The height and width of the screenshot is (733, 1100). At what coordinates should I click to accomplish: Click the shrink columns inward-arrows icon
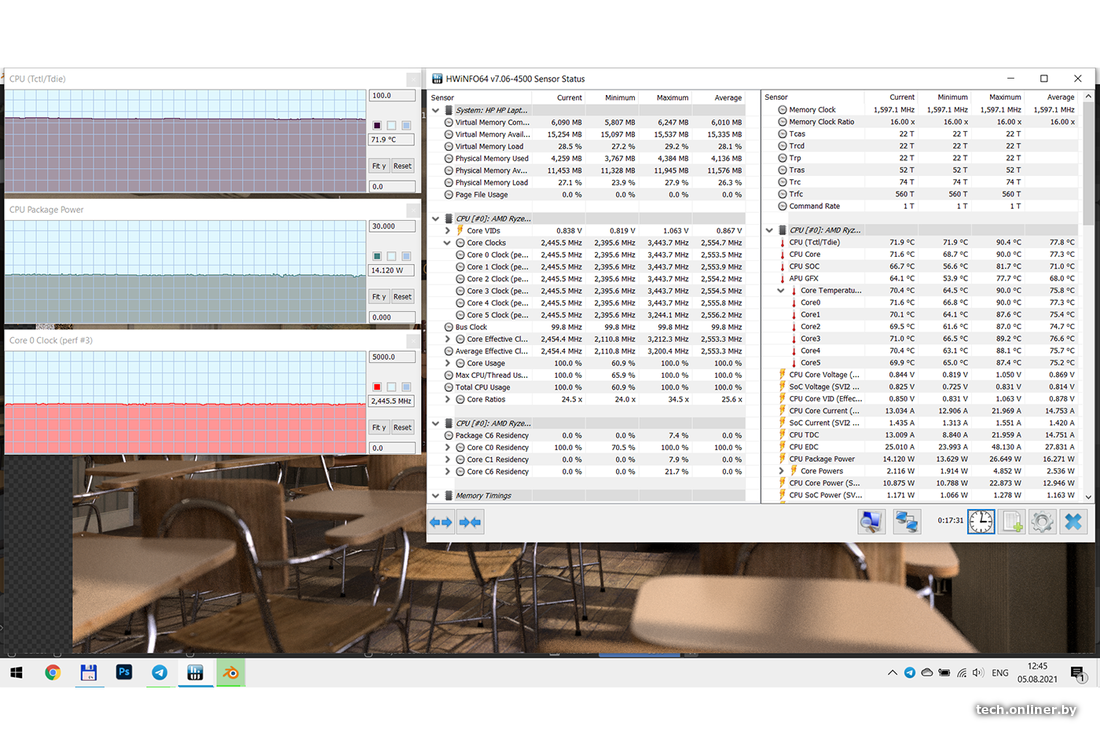[x=470, y=521]
